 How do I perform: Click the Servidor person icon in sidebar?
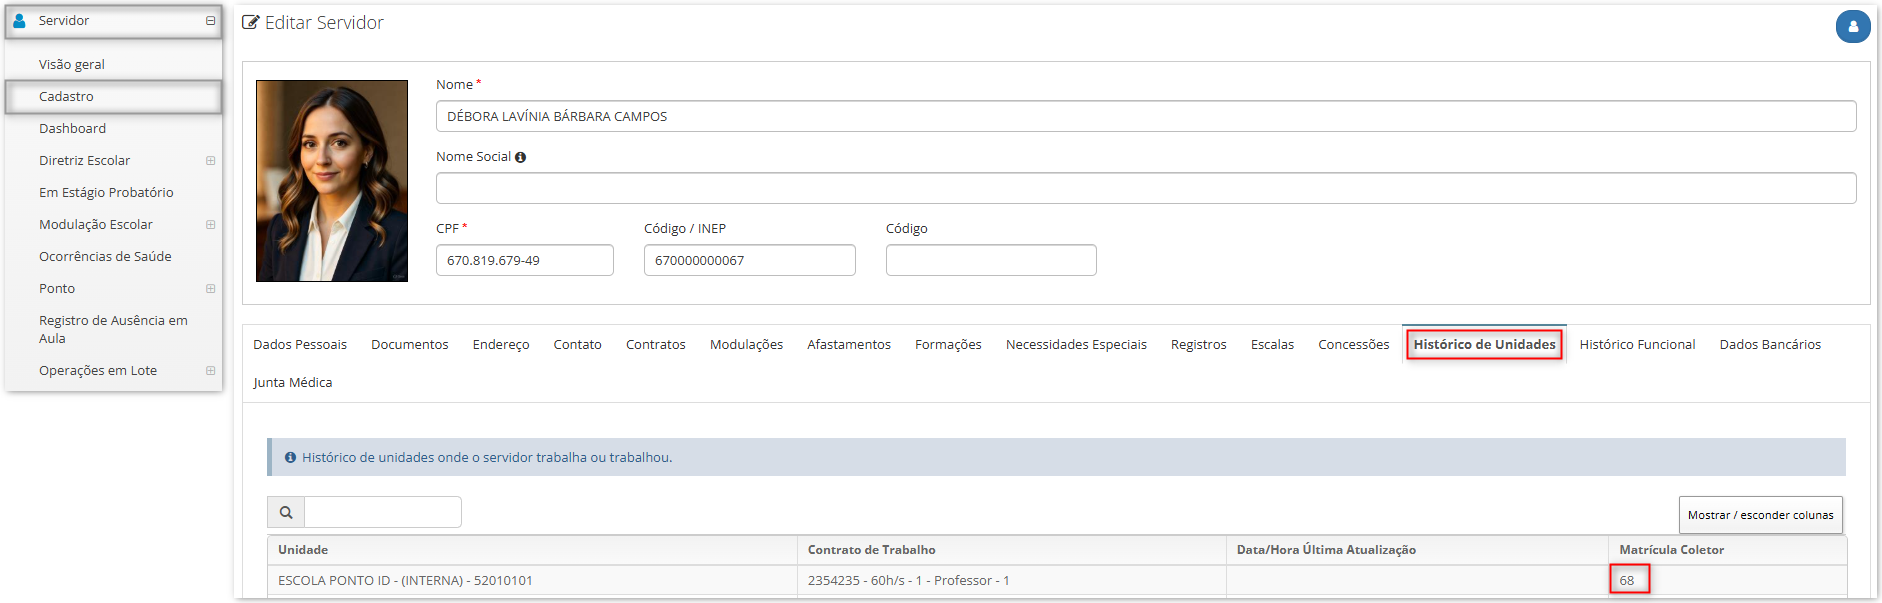(x=19, y=20)
